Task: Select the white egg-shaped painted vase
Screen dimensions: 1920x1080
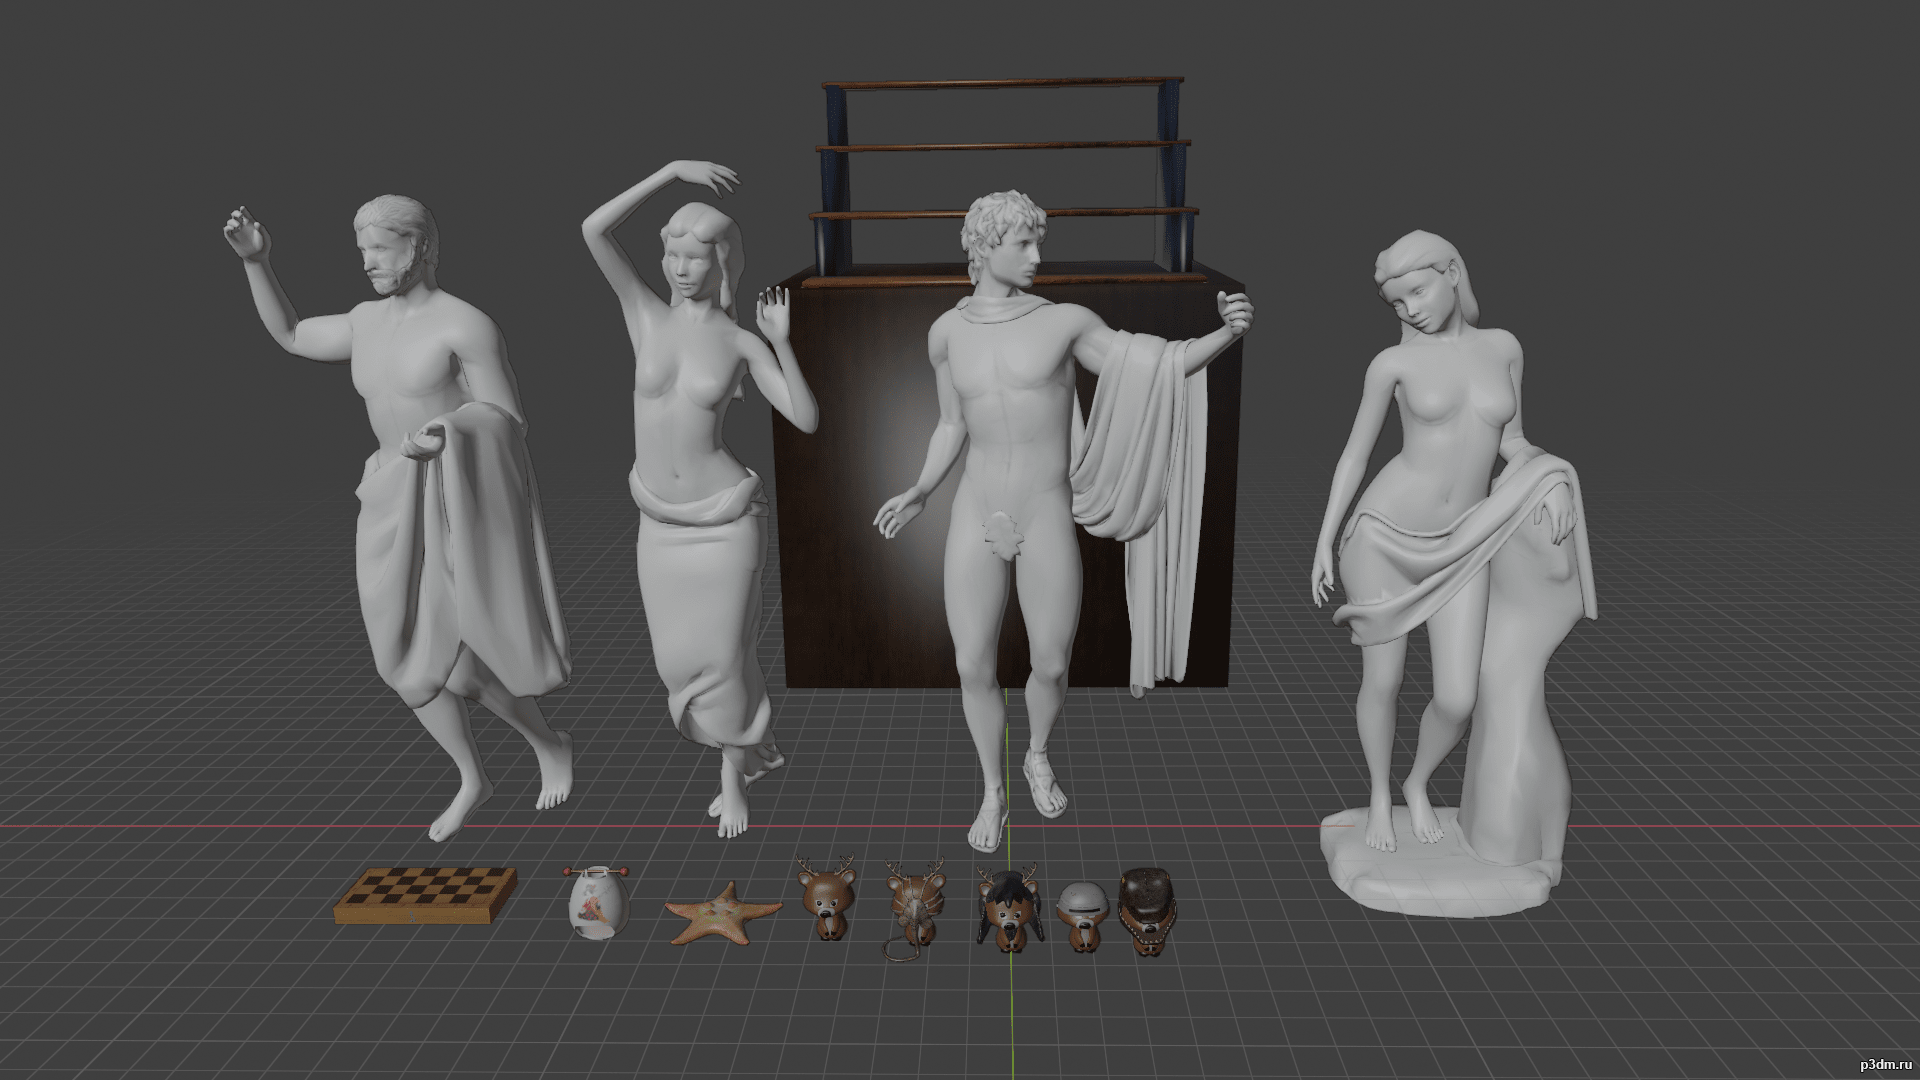Action: (597, 904)
